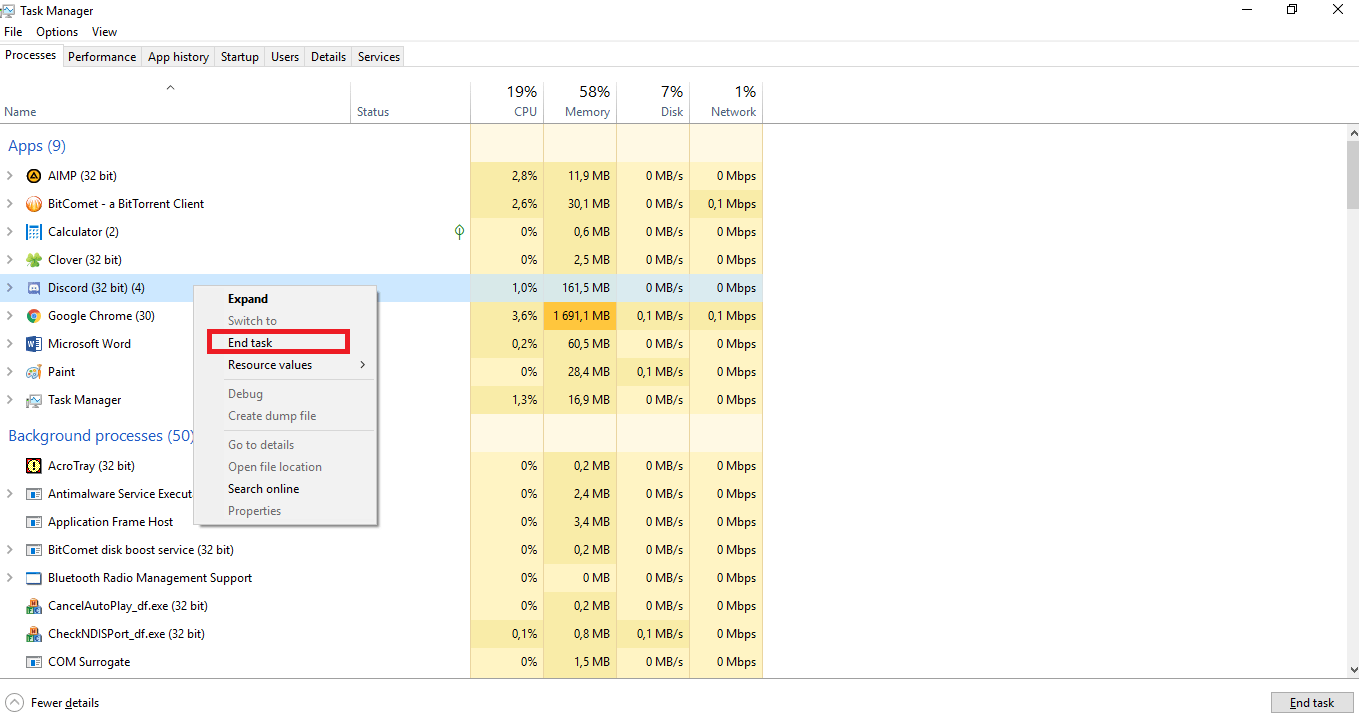Viewport: 1359px width, 725px height.
Task: Click the Clover application icon
Action: (x=33, y=259)
